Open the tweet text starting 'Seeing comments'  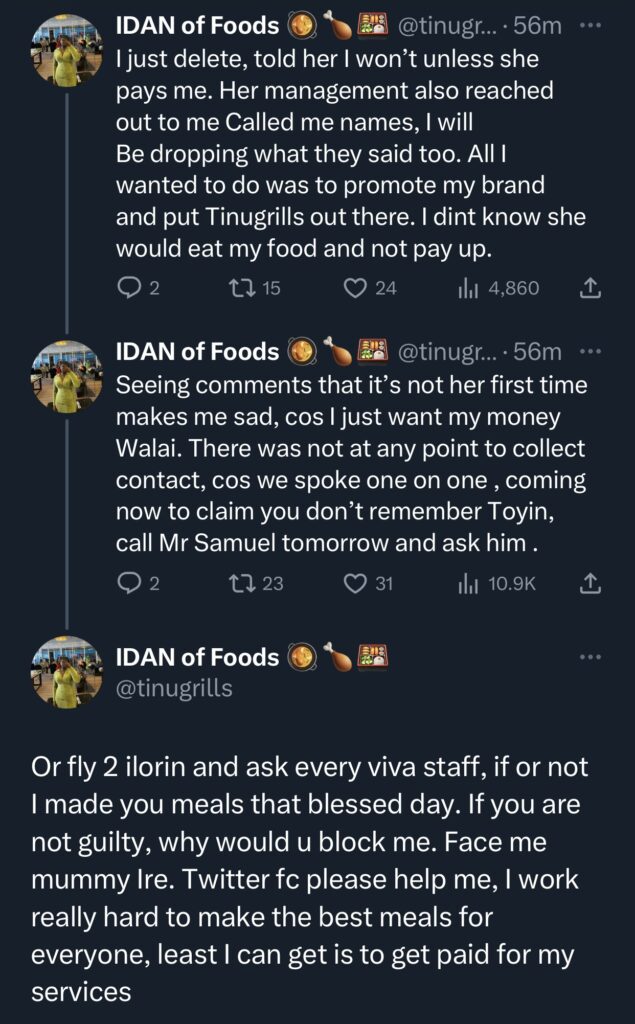[x=350, y=452]
